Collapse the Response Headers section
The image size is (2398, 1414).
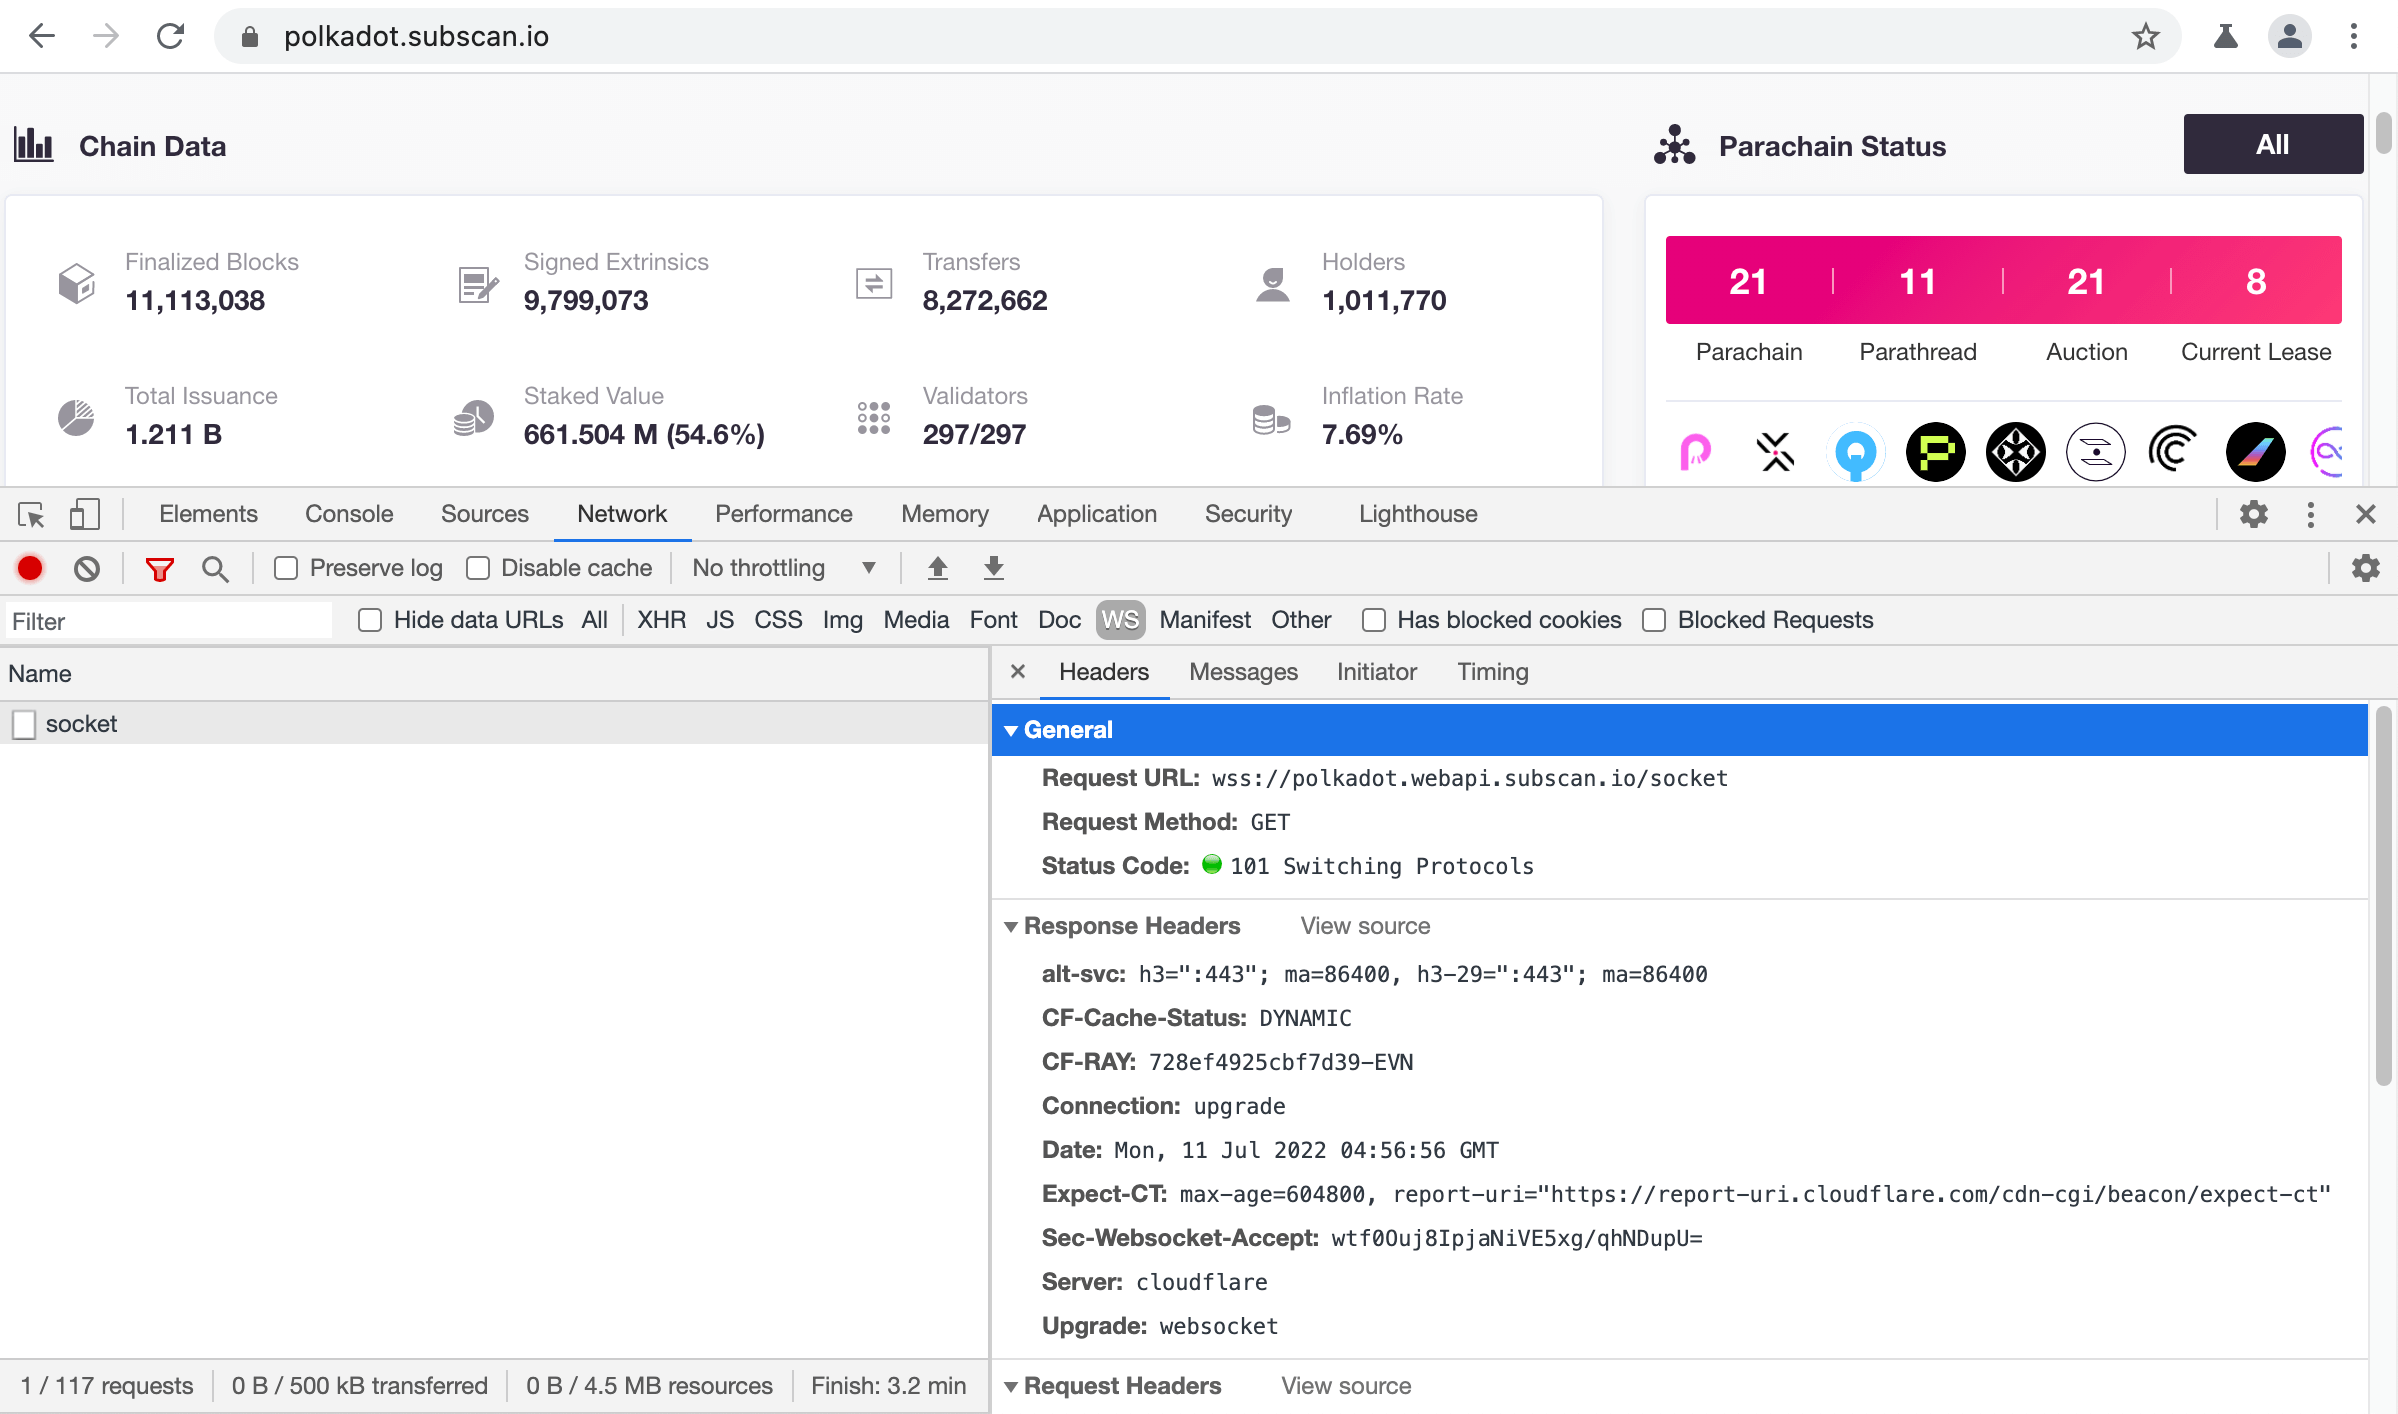point(1011,927)
